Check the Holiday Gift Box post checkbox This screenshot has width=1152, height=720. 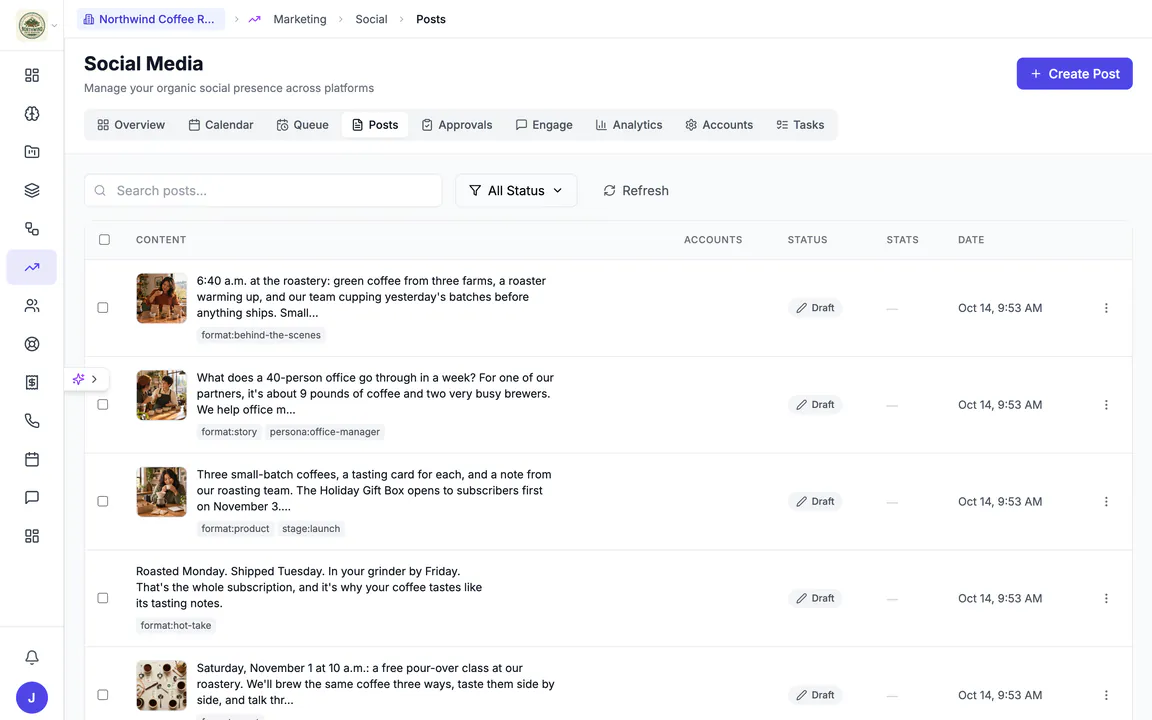click(103, 501)
